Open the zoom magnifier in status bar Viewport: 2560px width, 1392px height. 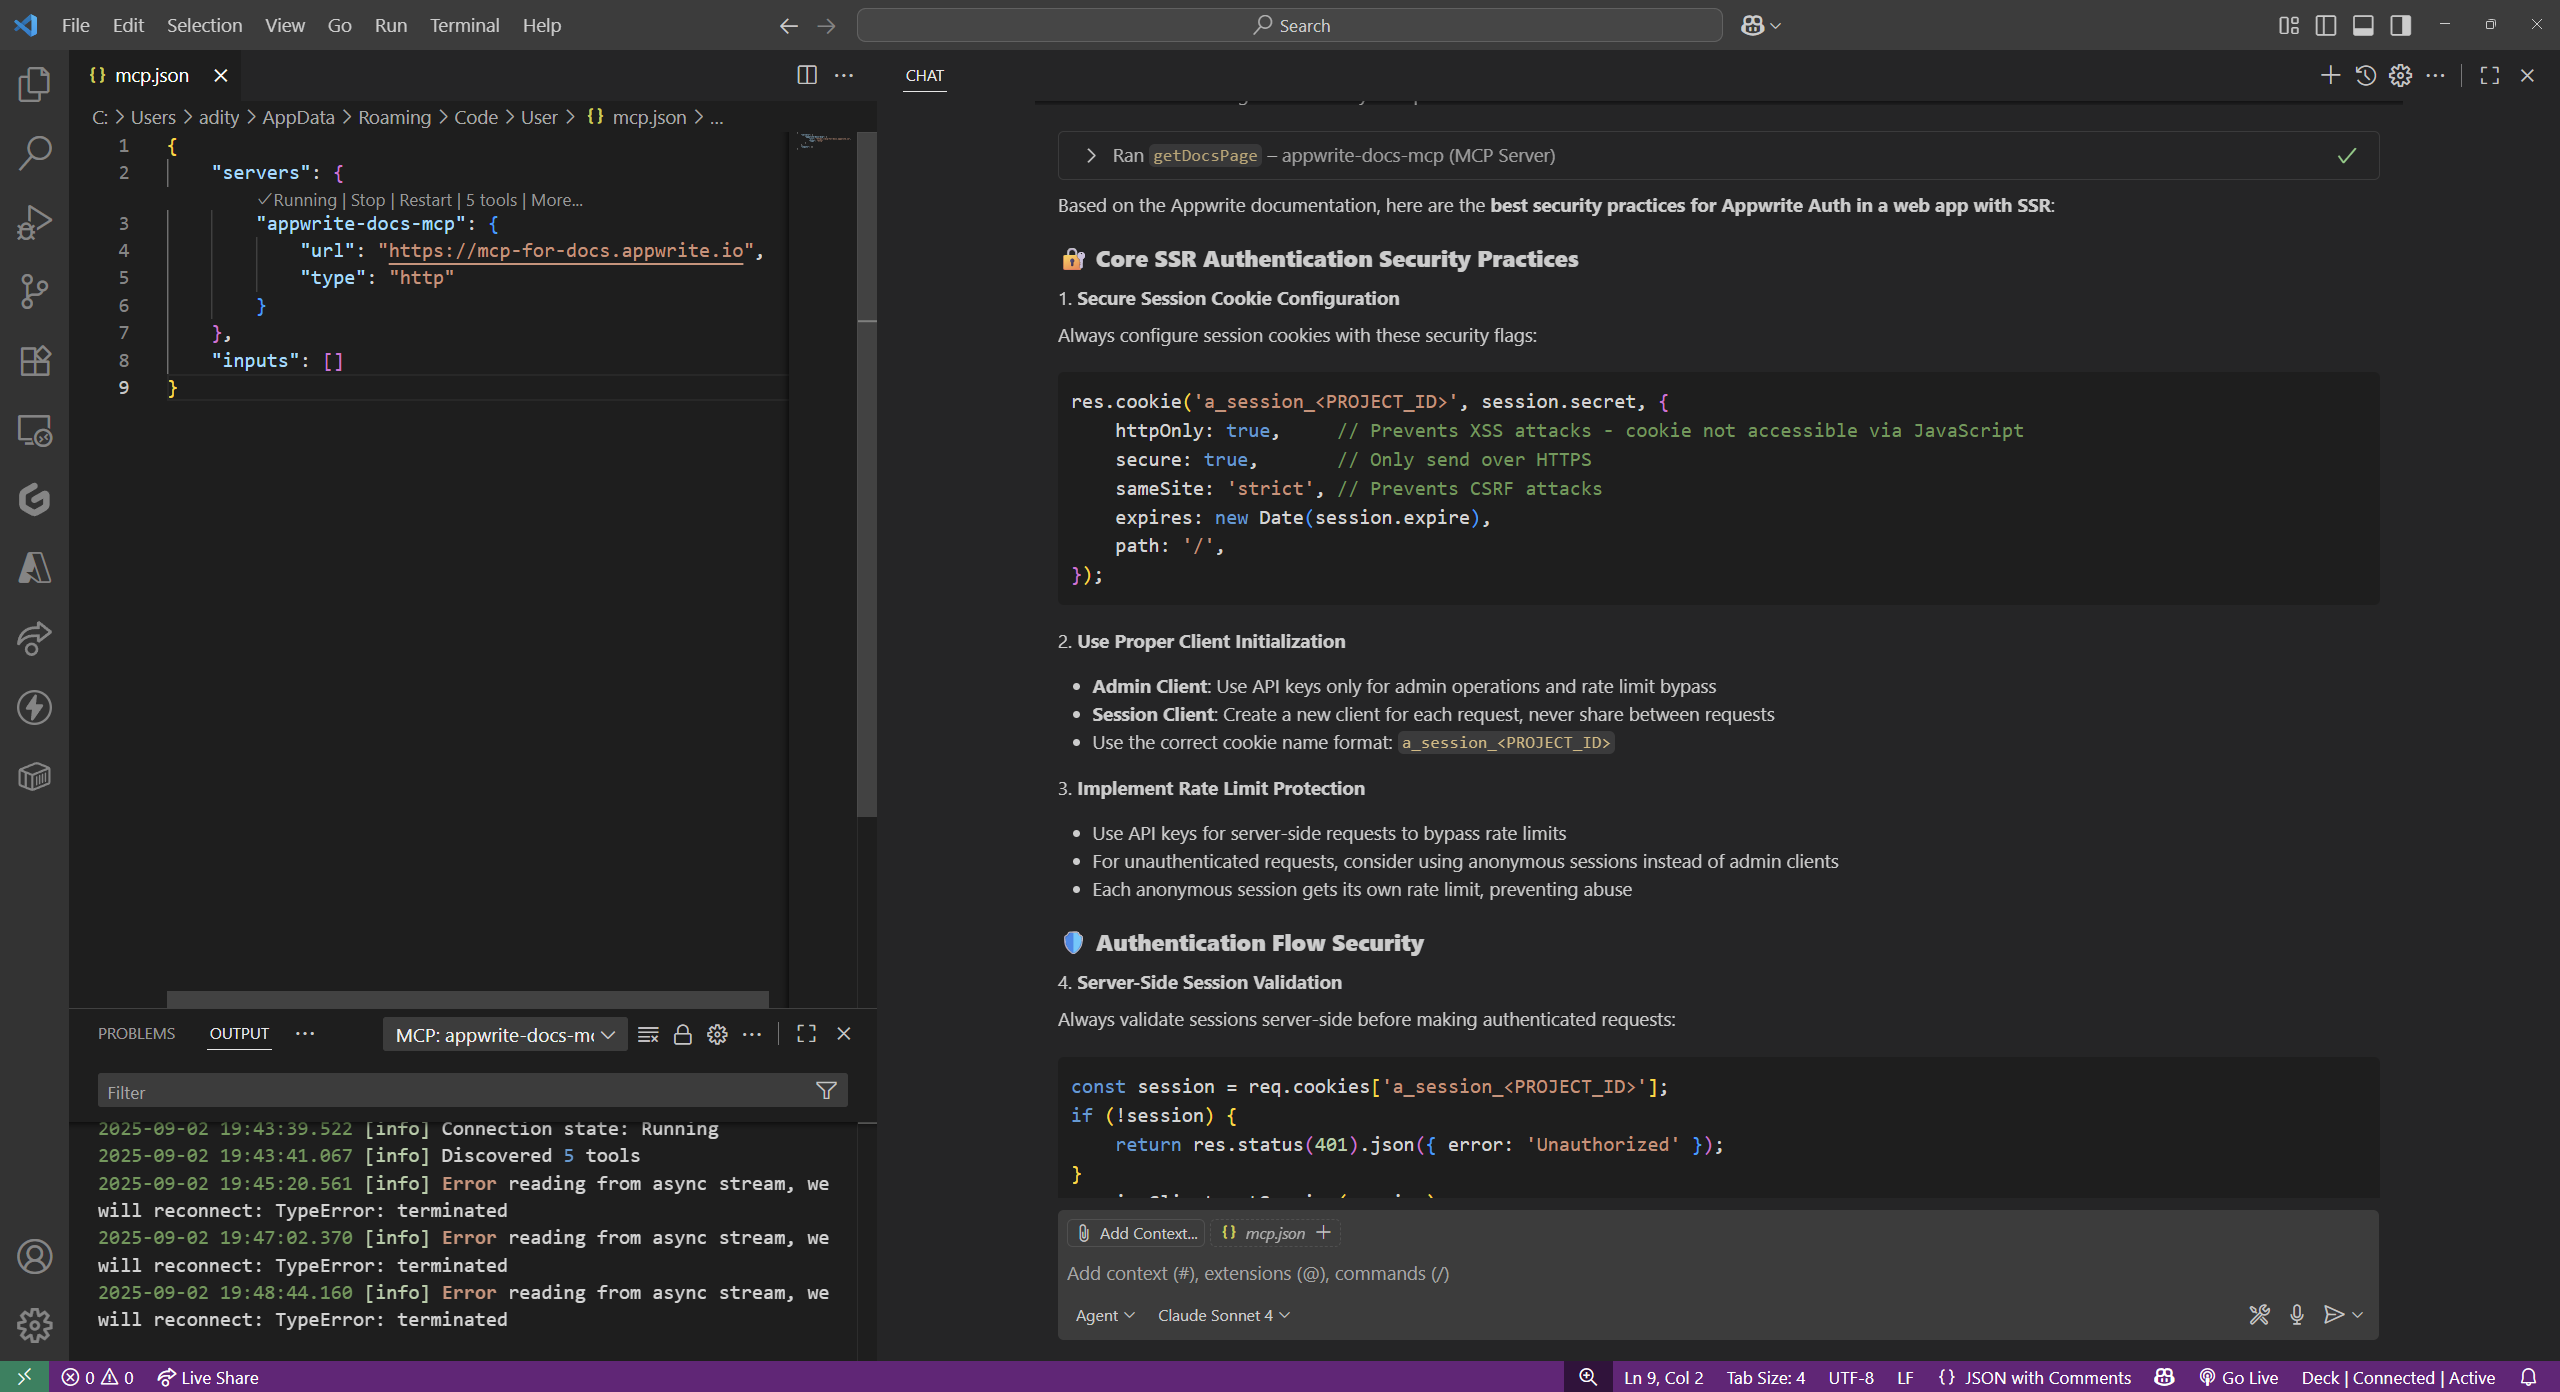click(1587, 1377)
